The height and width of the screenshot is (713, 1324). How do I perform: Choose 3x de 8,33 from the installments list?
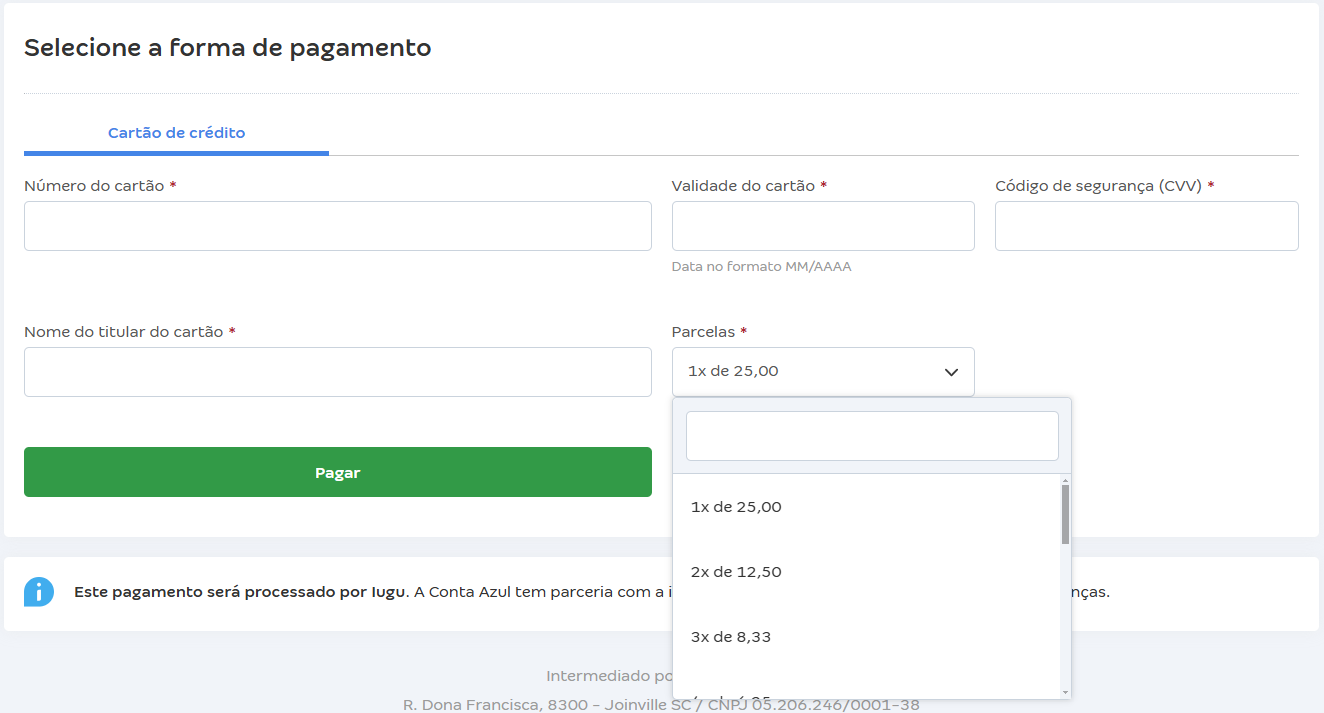pyautogui.click(x=730, y=636)
